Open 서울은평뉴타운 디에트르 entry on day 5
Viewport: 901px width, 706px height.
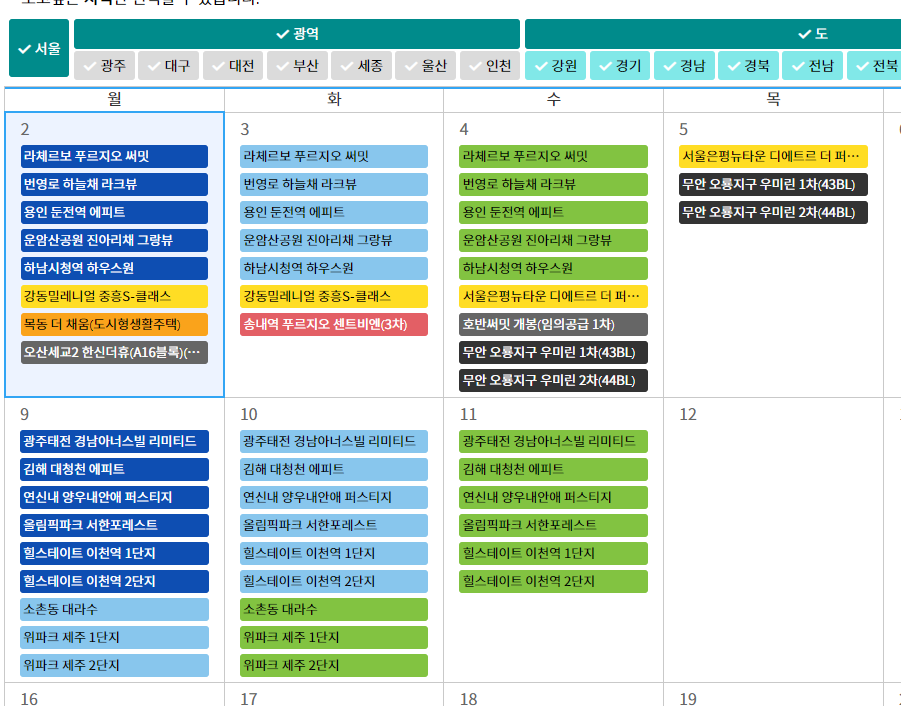coord(773,156)
